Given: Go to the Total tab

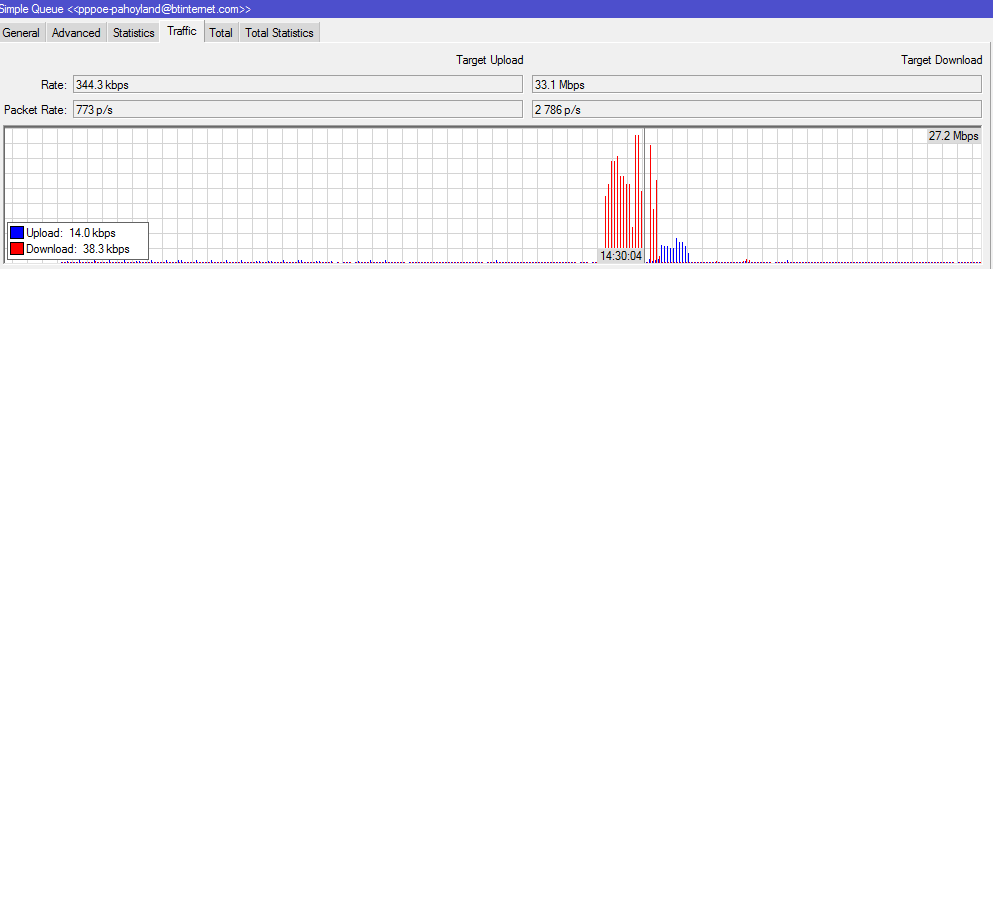Looking at the screenshot, I should pos(221,33).
